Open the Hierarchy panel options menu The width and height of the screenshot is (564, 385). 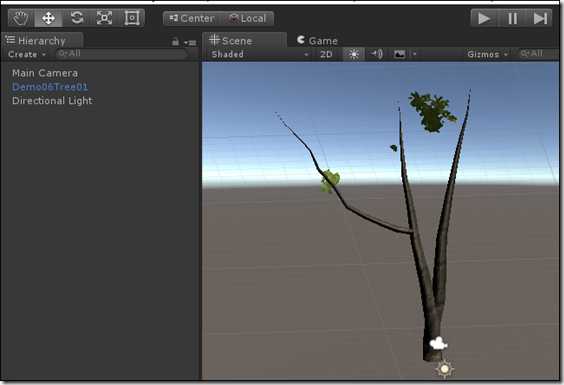[x=190, y=43]
